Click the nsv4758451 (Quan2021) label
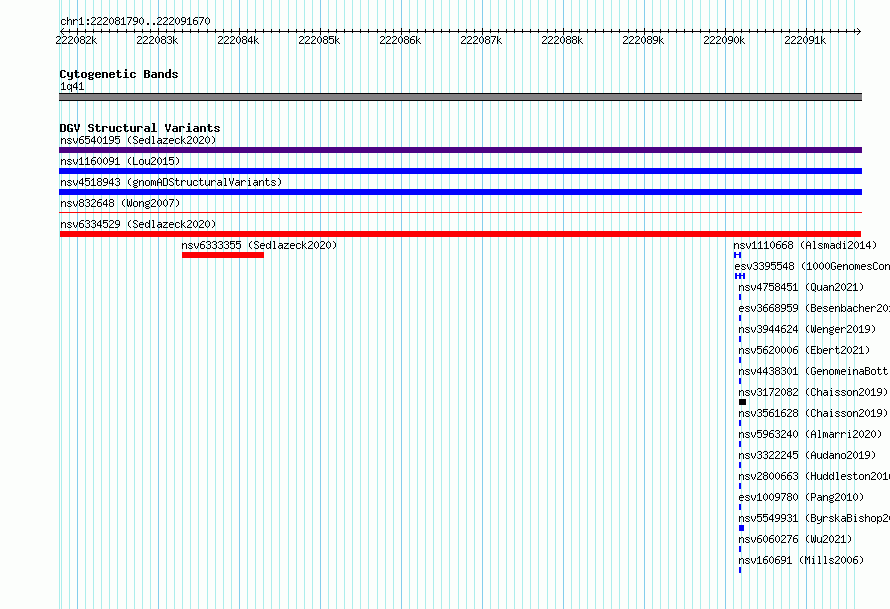The height and width of the screenshot is (609, 890). tap(801, 287)
